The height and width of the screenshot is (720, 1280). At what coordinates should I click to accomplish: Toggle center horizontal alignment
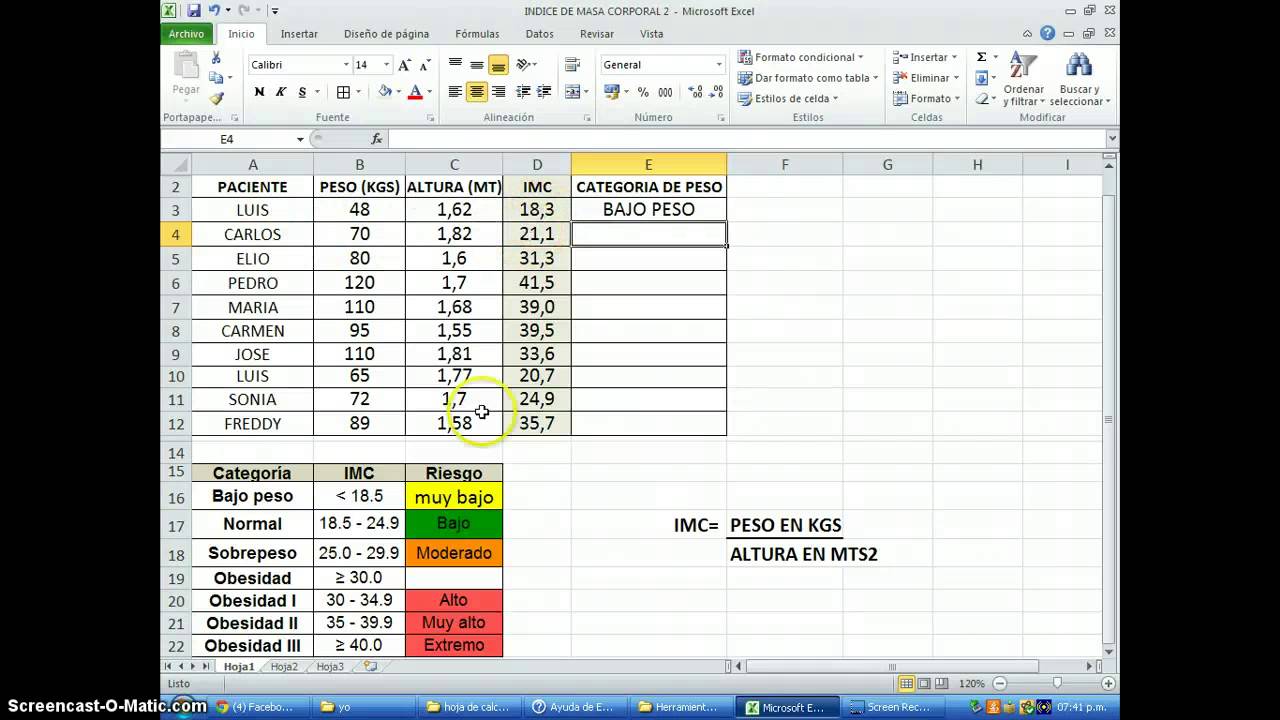pyautogui.click(x=477, y=92)
